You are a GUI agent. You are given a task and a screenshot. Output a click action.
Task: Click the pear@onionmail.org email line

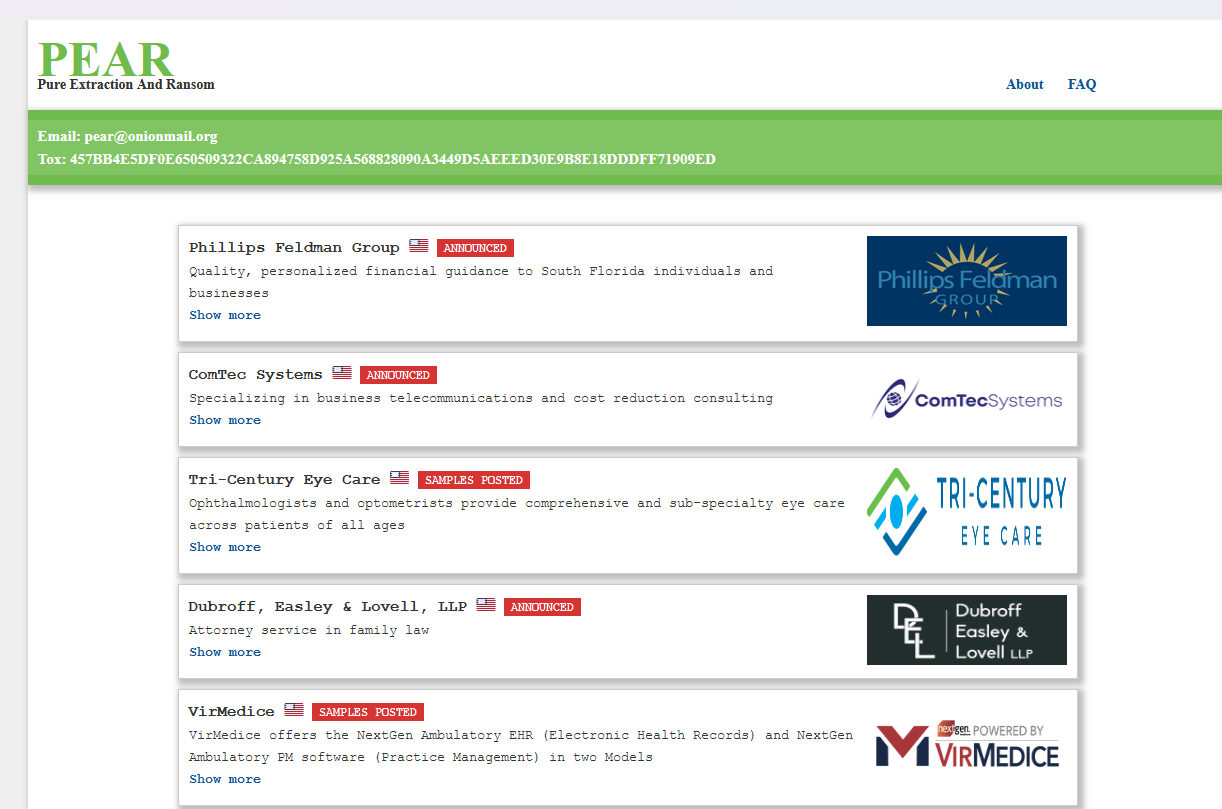128,137
